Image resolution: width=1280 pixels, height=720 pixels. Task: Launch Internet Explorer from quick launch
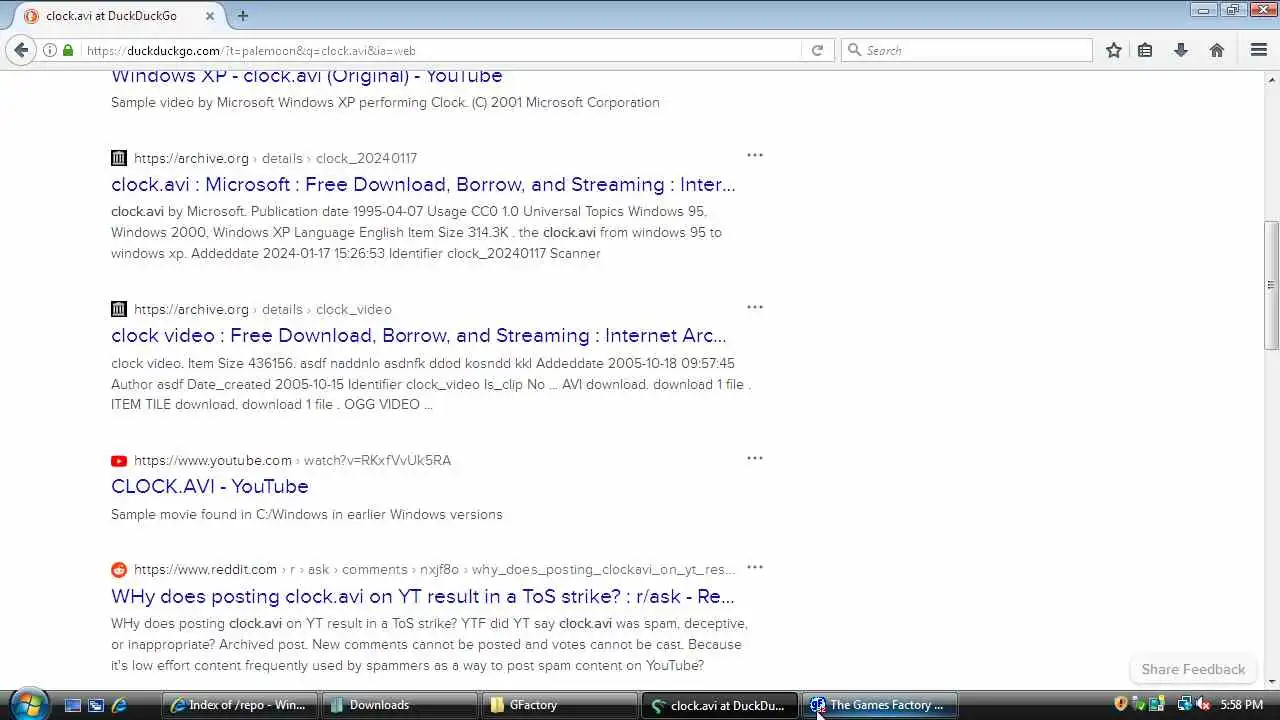pos(119,705)
